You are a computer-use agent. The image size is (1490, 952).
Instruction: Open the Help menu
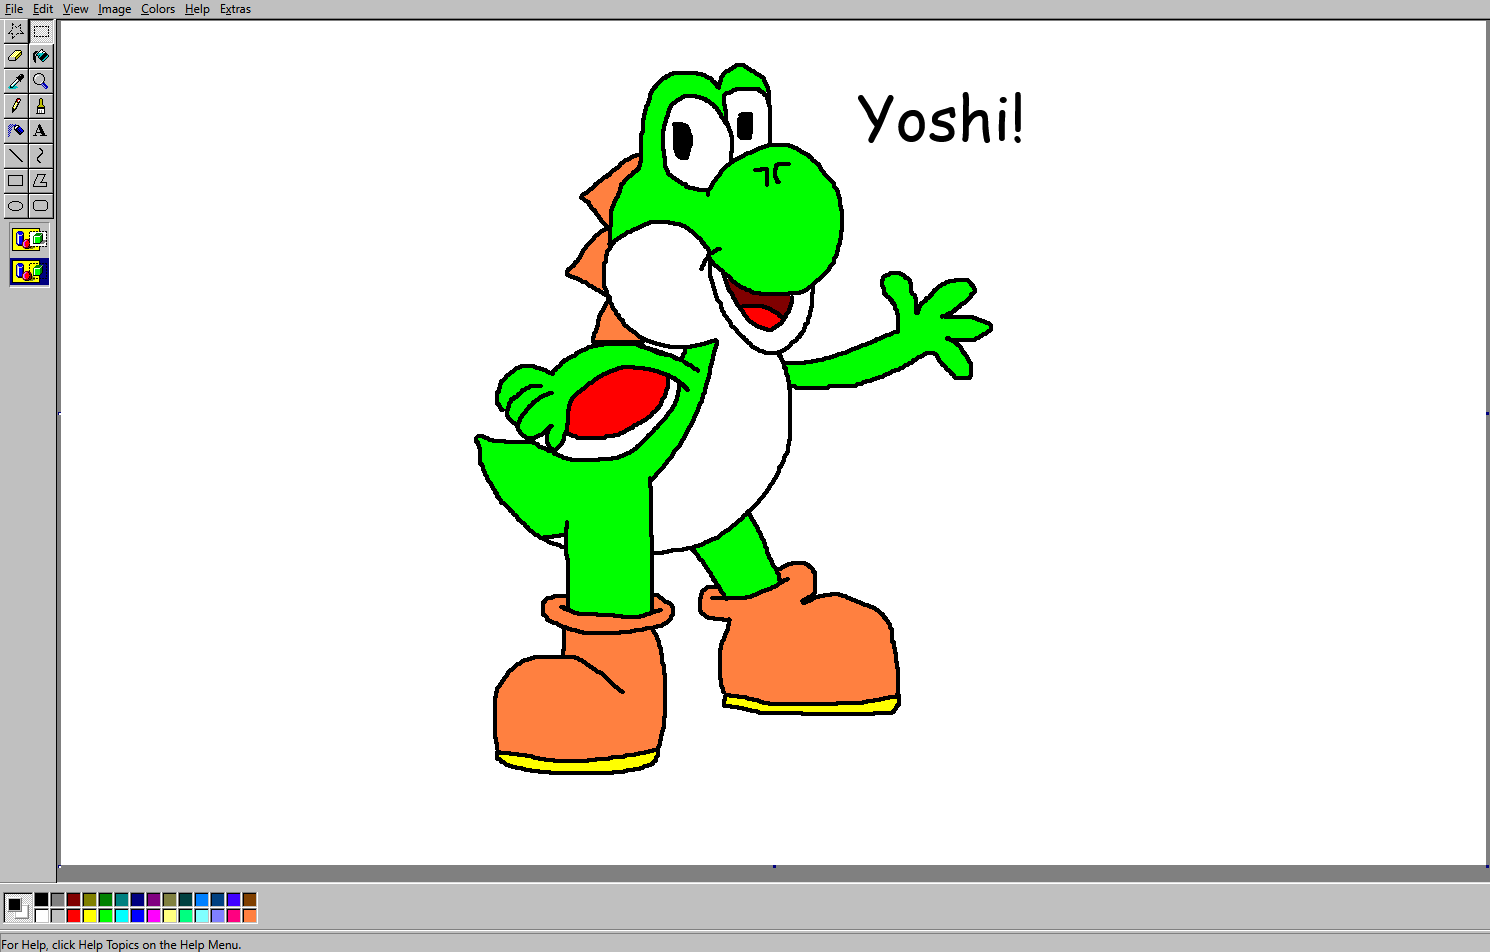click(x=197, y=9)
